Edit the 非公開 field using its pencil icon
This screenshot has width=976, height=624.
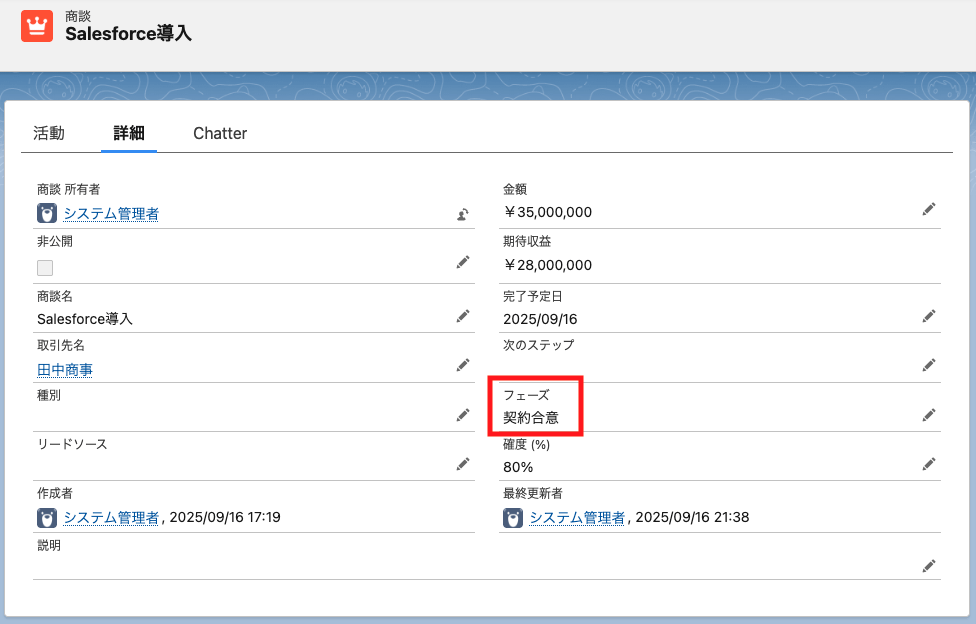(x=462, y=262)
